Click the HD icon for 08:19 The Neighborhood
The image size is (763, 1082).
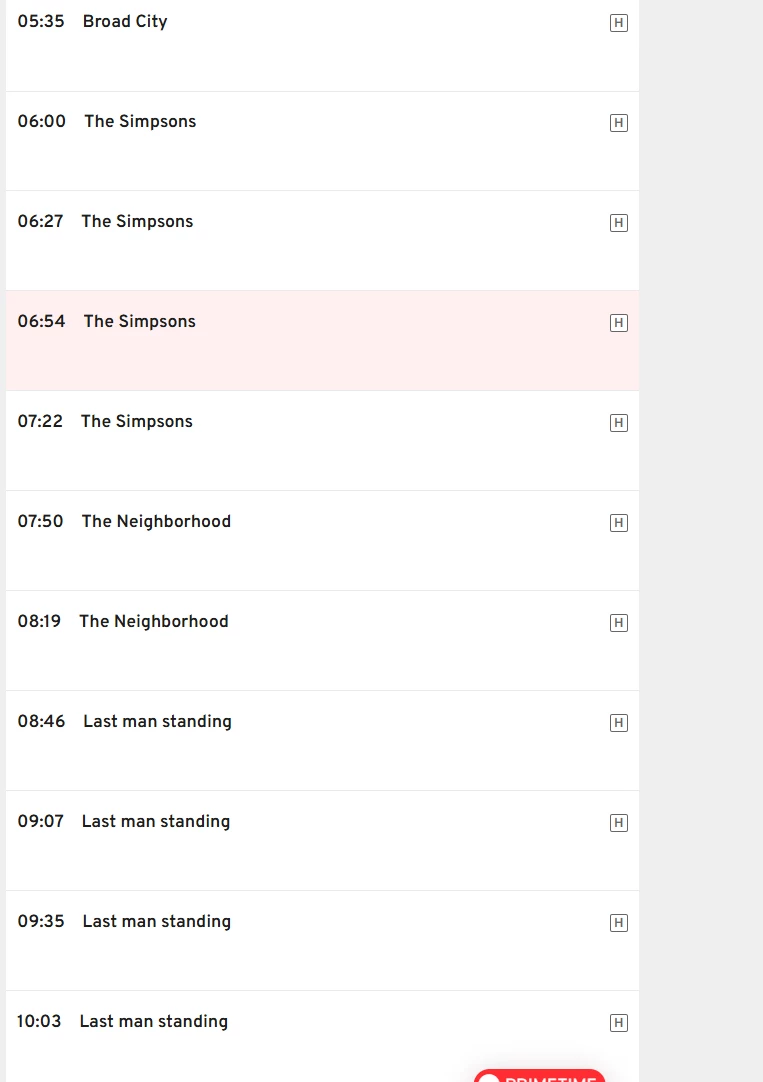pyautogui.click(x=619, y=623)
